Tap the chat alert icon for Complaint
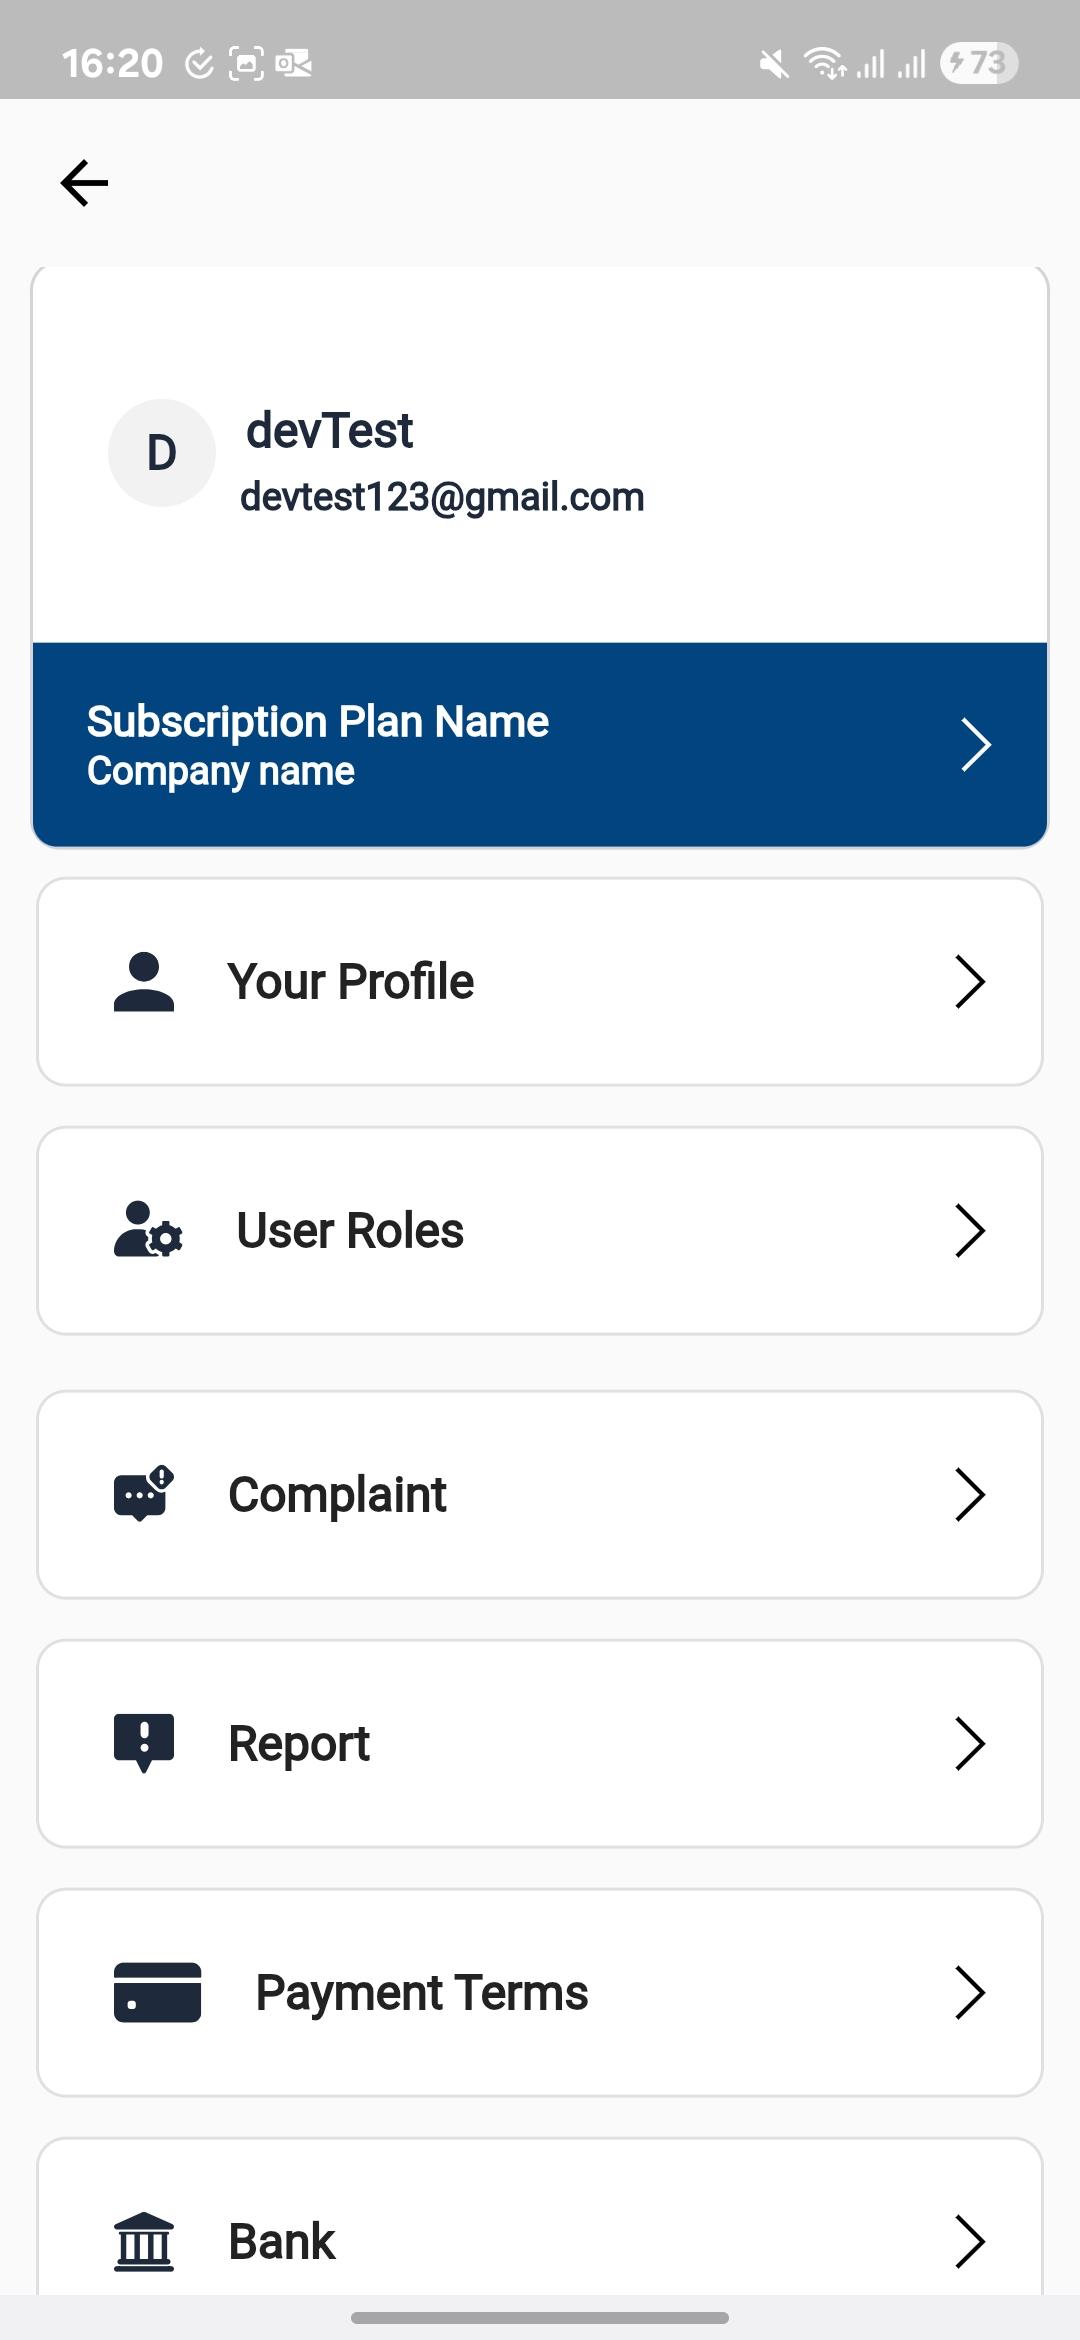This screenshot has height=2340, width=1080. click(x=144, y=1494)
